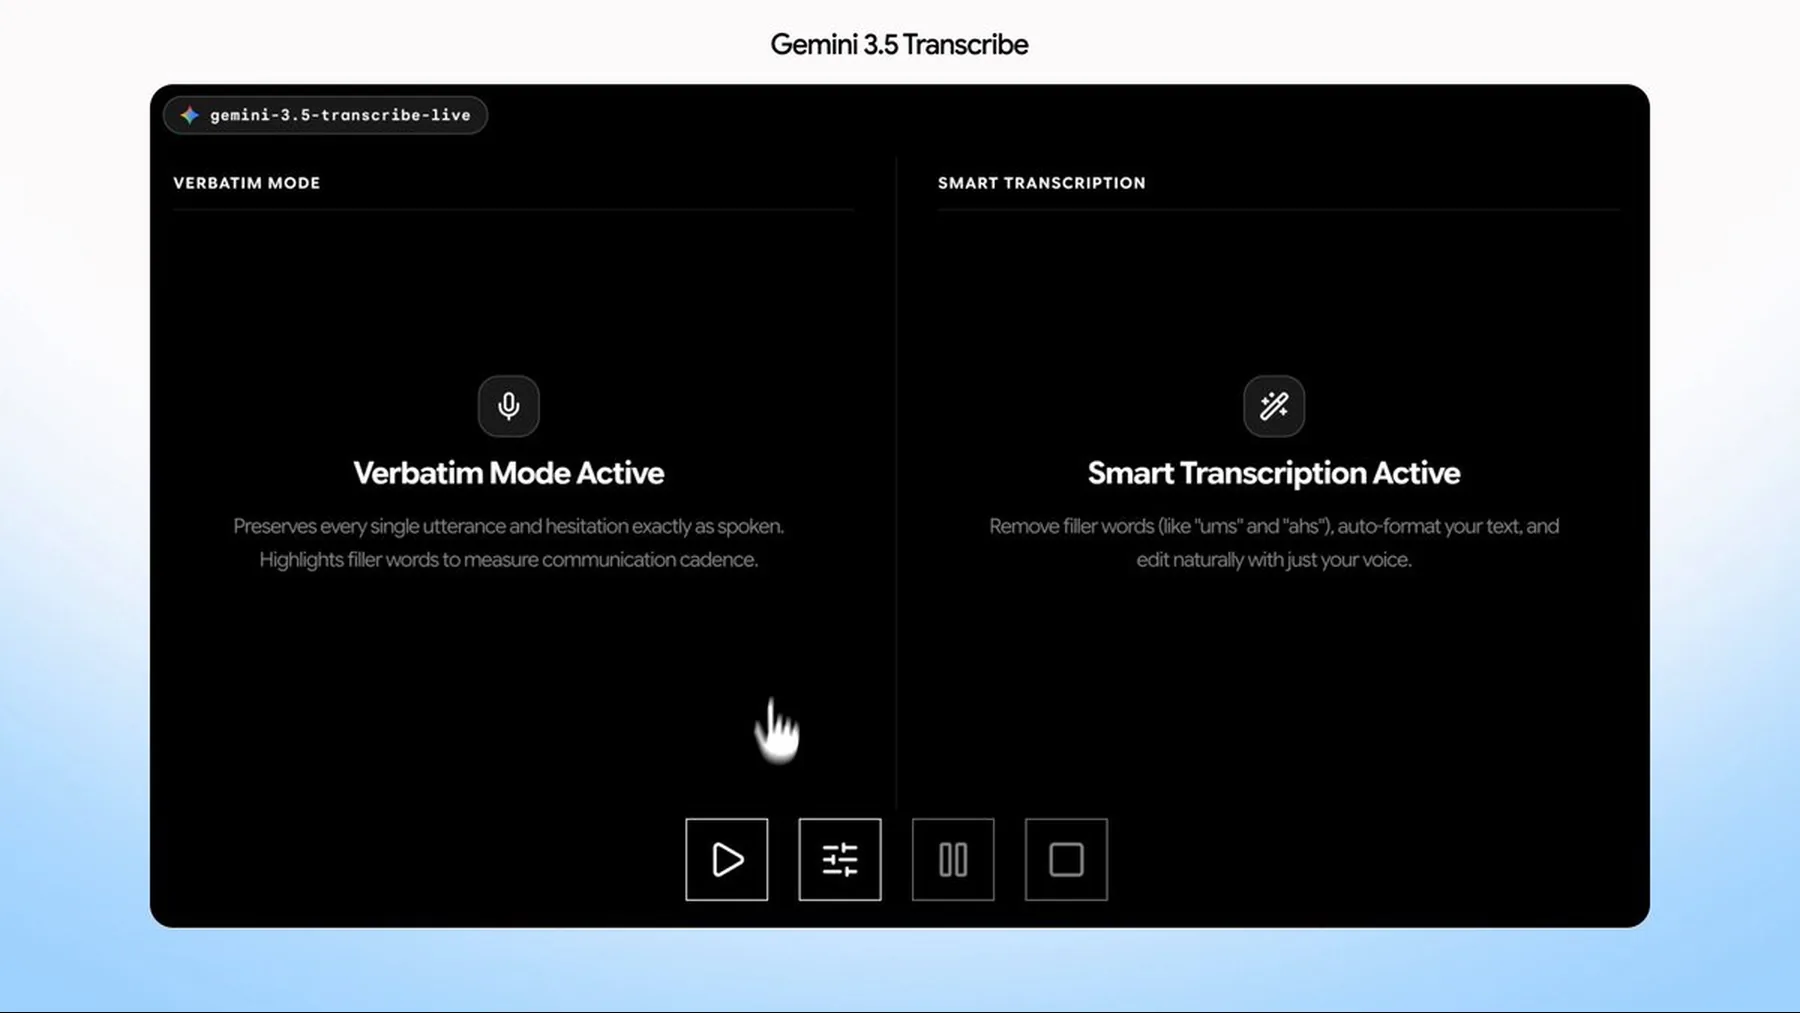The height and width of the screenshot is (1013, 1800).
Task: Click the "SMART TRANSCRIPTION" panel header
Action: click(1042, 183)
